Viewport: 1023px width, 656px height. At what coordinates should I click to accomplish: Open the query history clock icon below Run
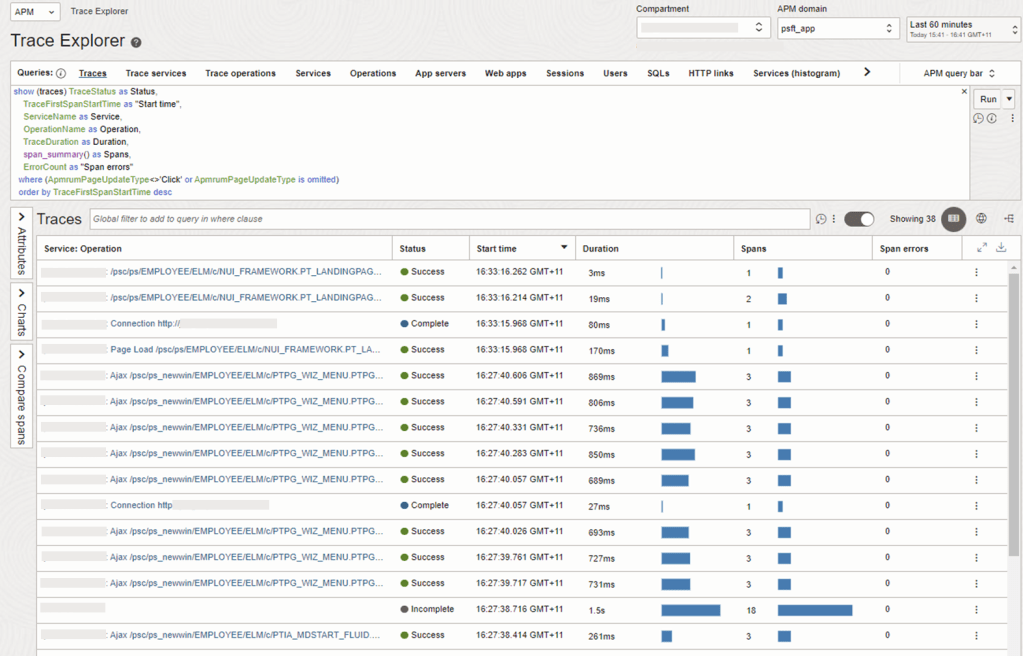[x=978, y=118]
